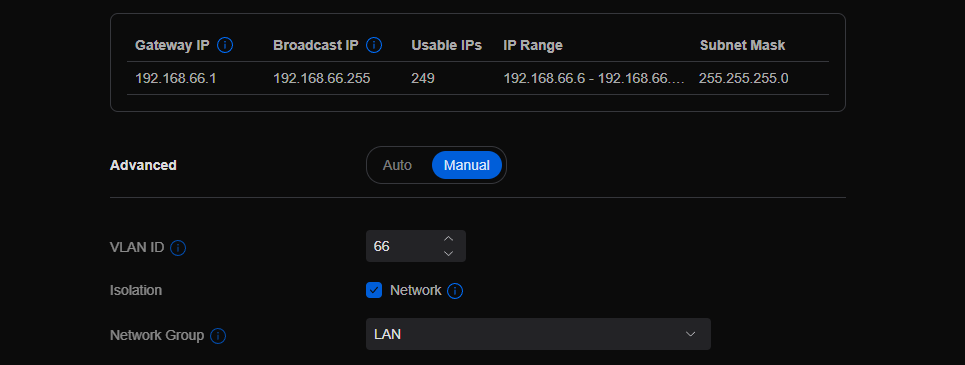The height and width of the screenshot is (365, 965).
Task: Click the IP Range column header
Action: pyautogui.click(x=533, y=46)
